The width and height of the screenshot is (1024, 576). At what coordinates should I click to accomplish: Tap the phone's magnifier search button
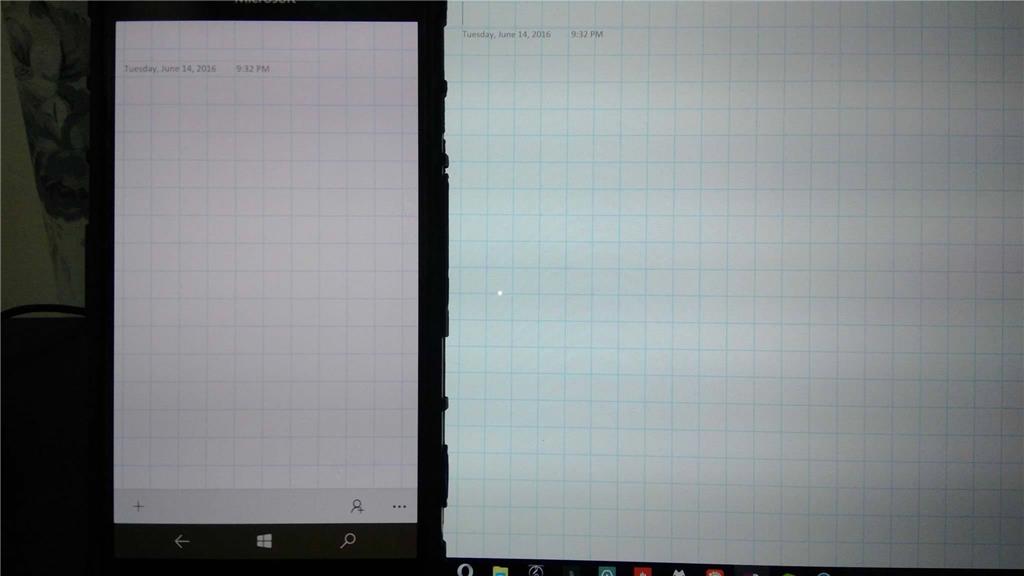point(348,540)
